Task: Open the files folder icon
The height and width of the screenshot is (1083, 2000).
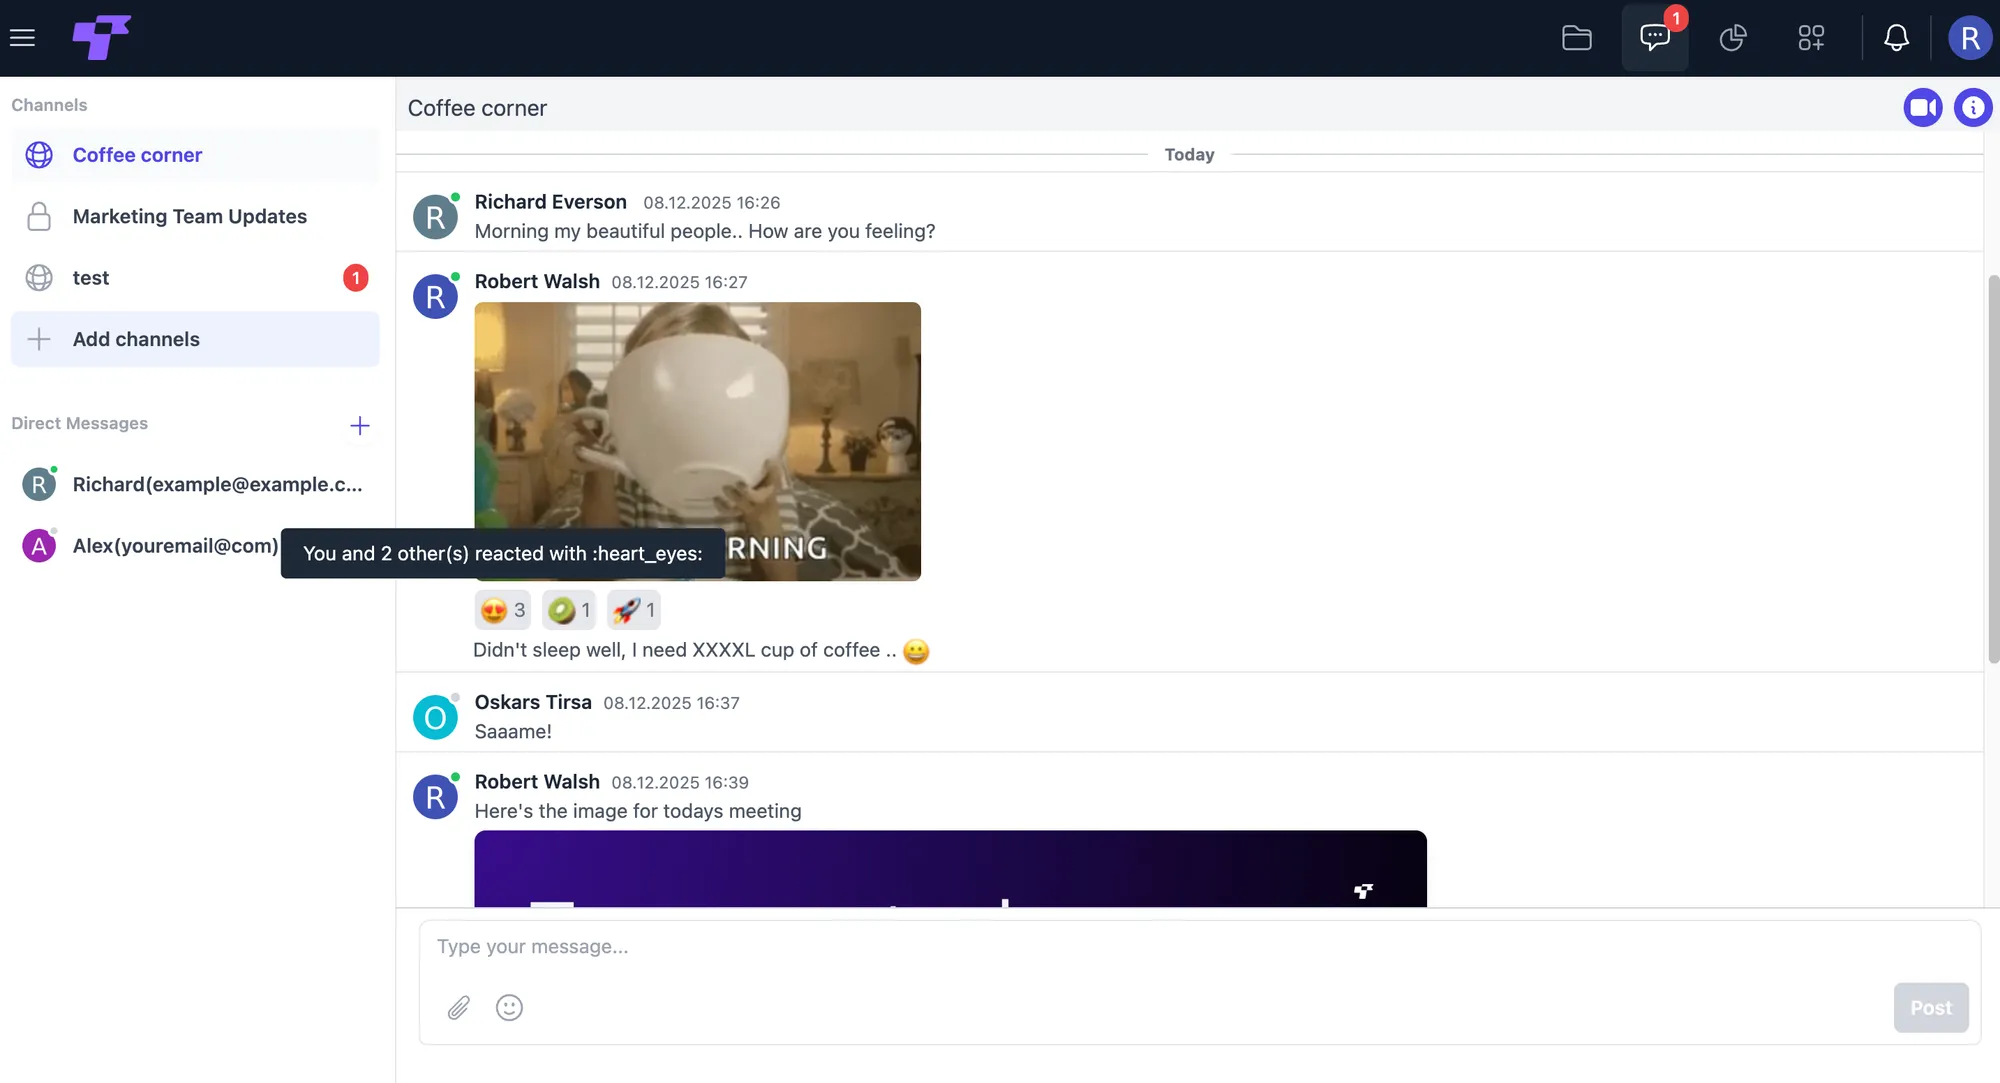Action: [x=1577, y=38]
